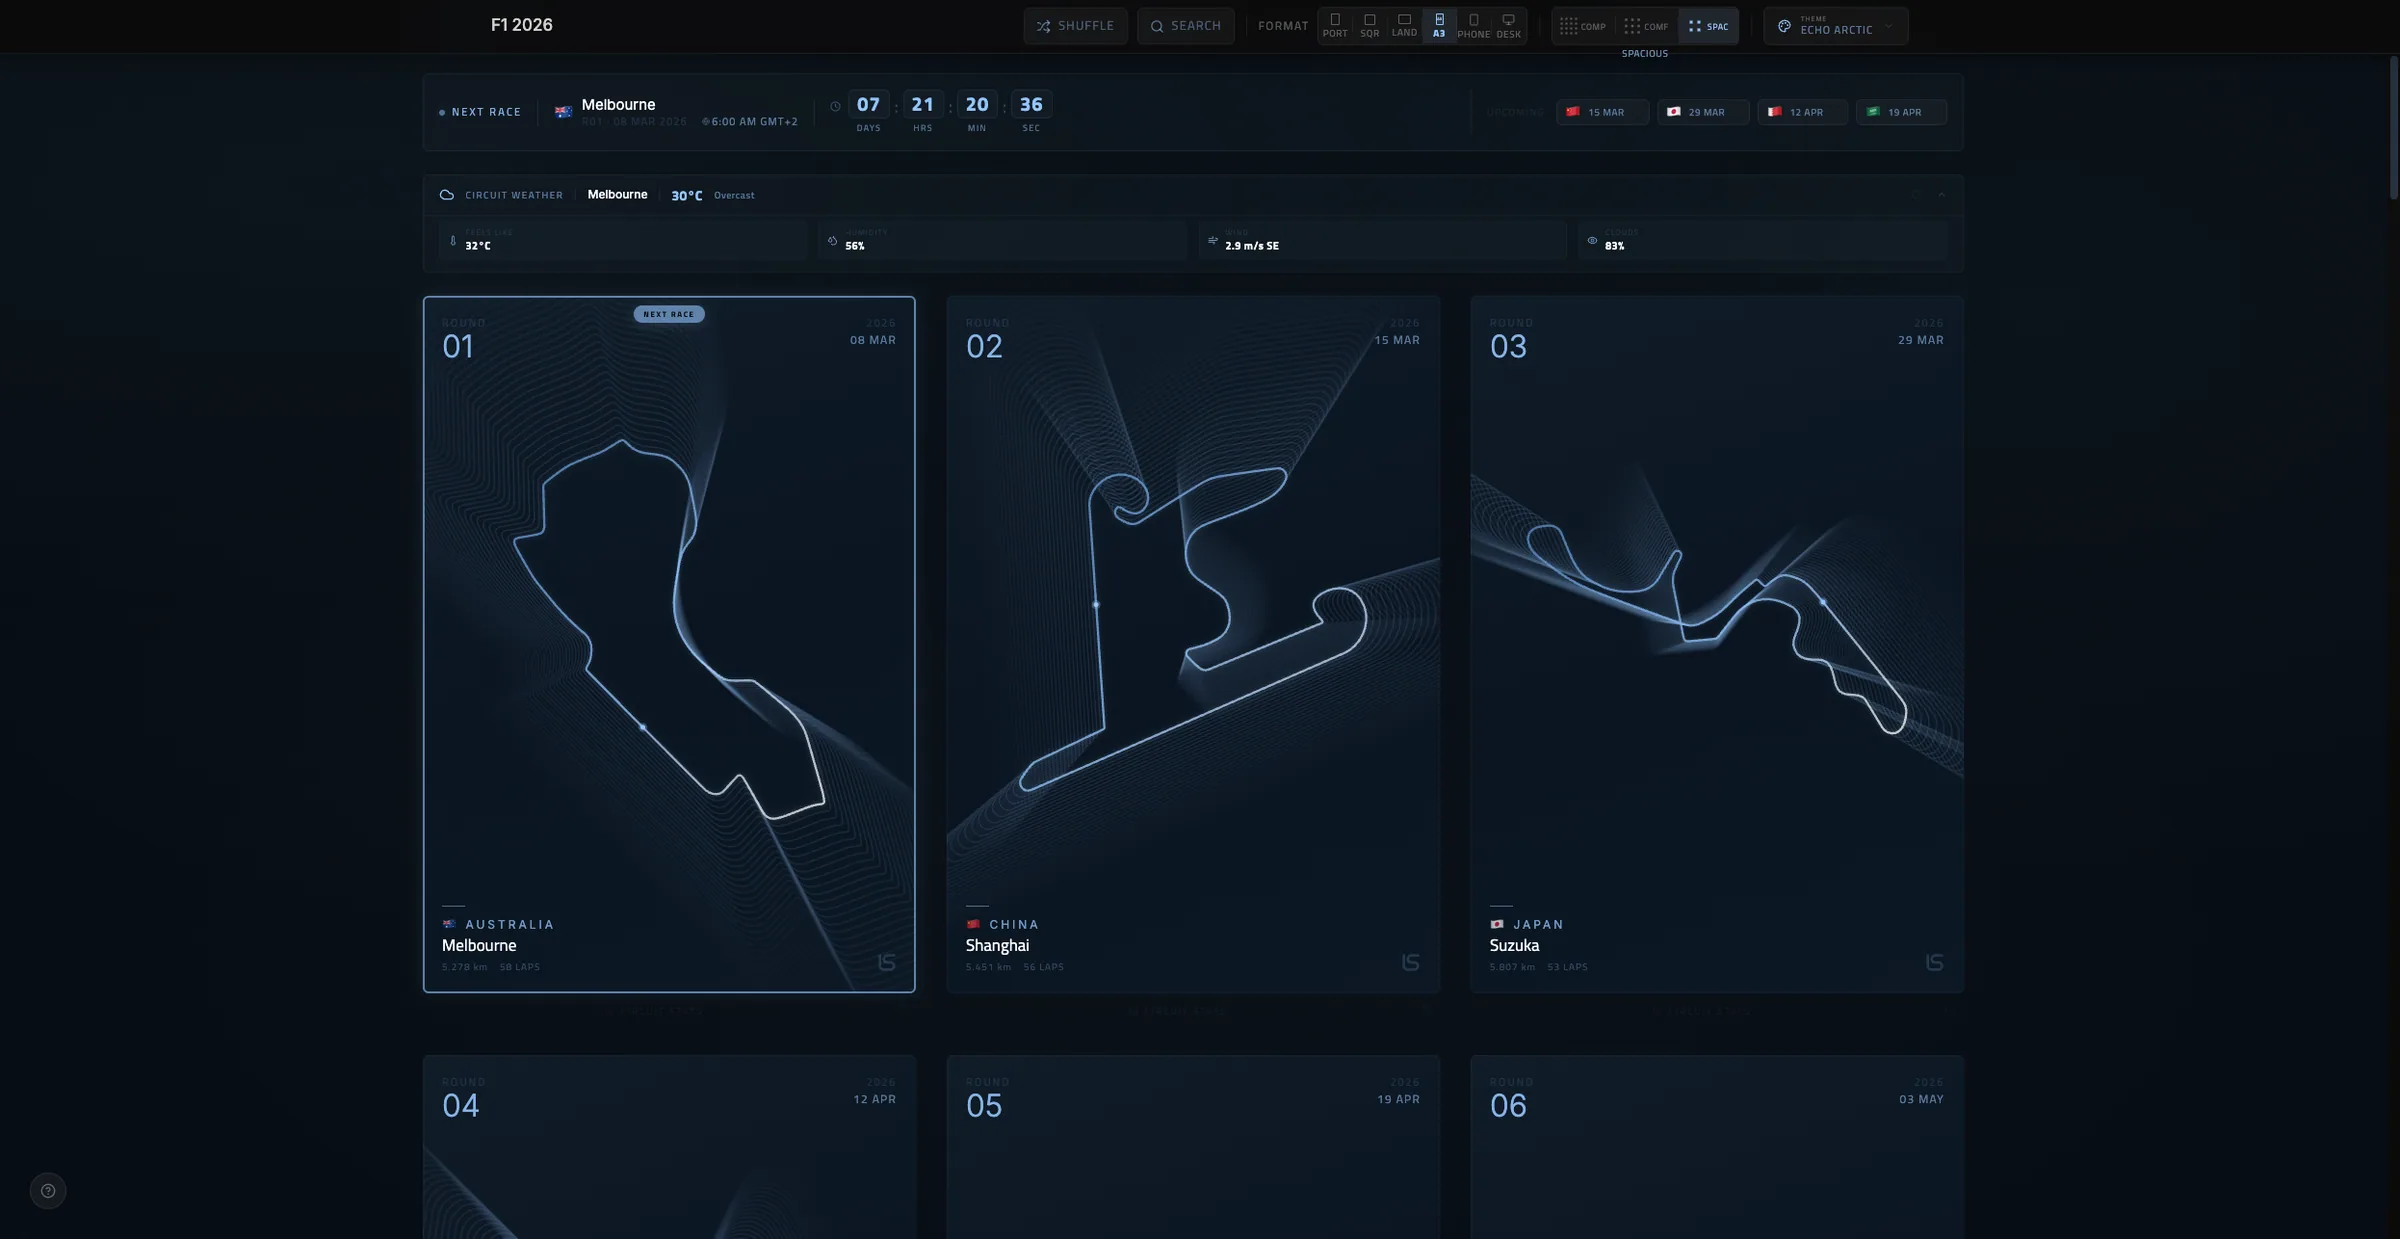Click the countdown clock icon
2400x1239 pixels.
tap(835, 106)
